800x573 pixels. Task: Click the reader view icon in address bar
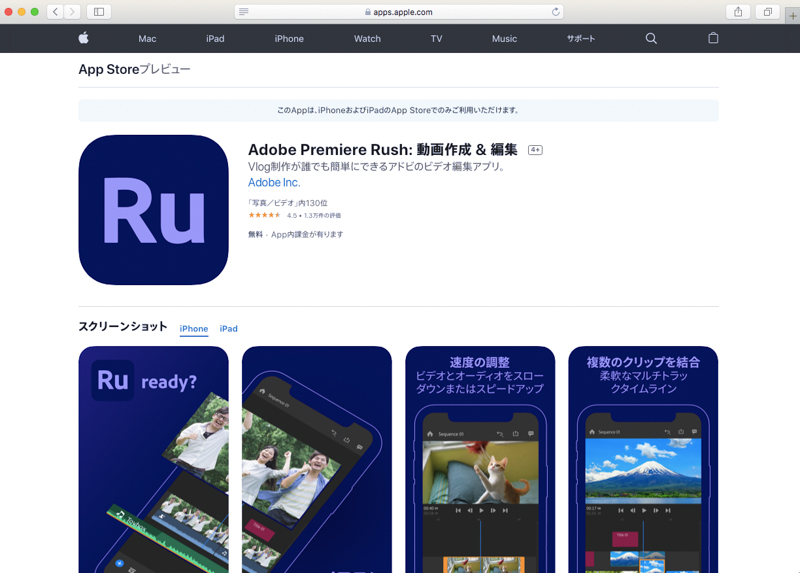244,12
